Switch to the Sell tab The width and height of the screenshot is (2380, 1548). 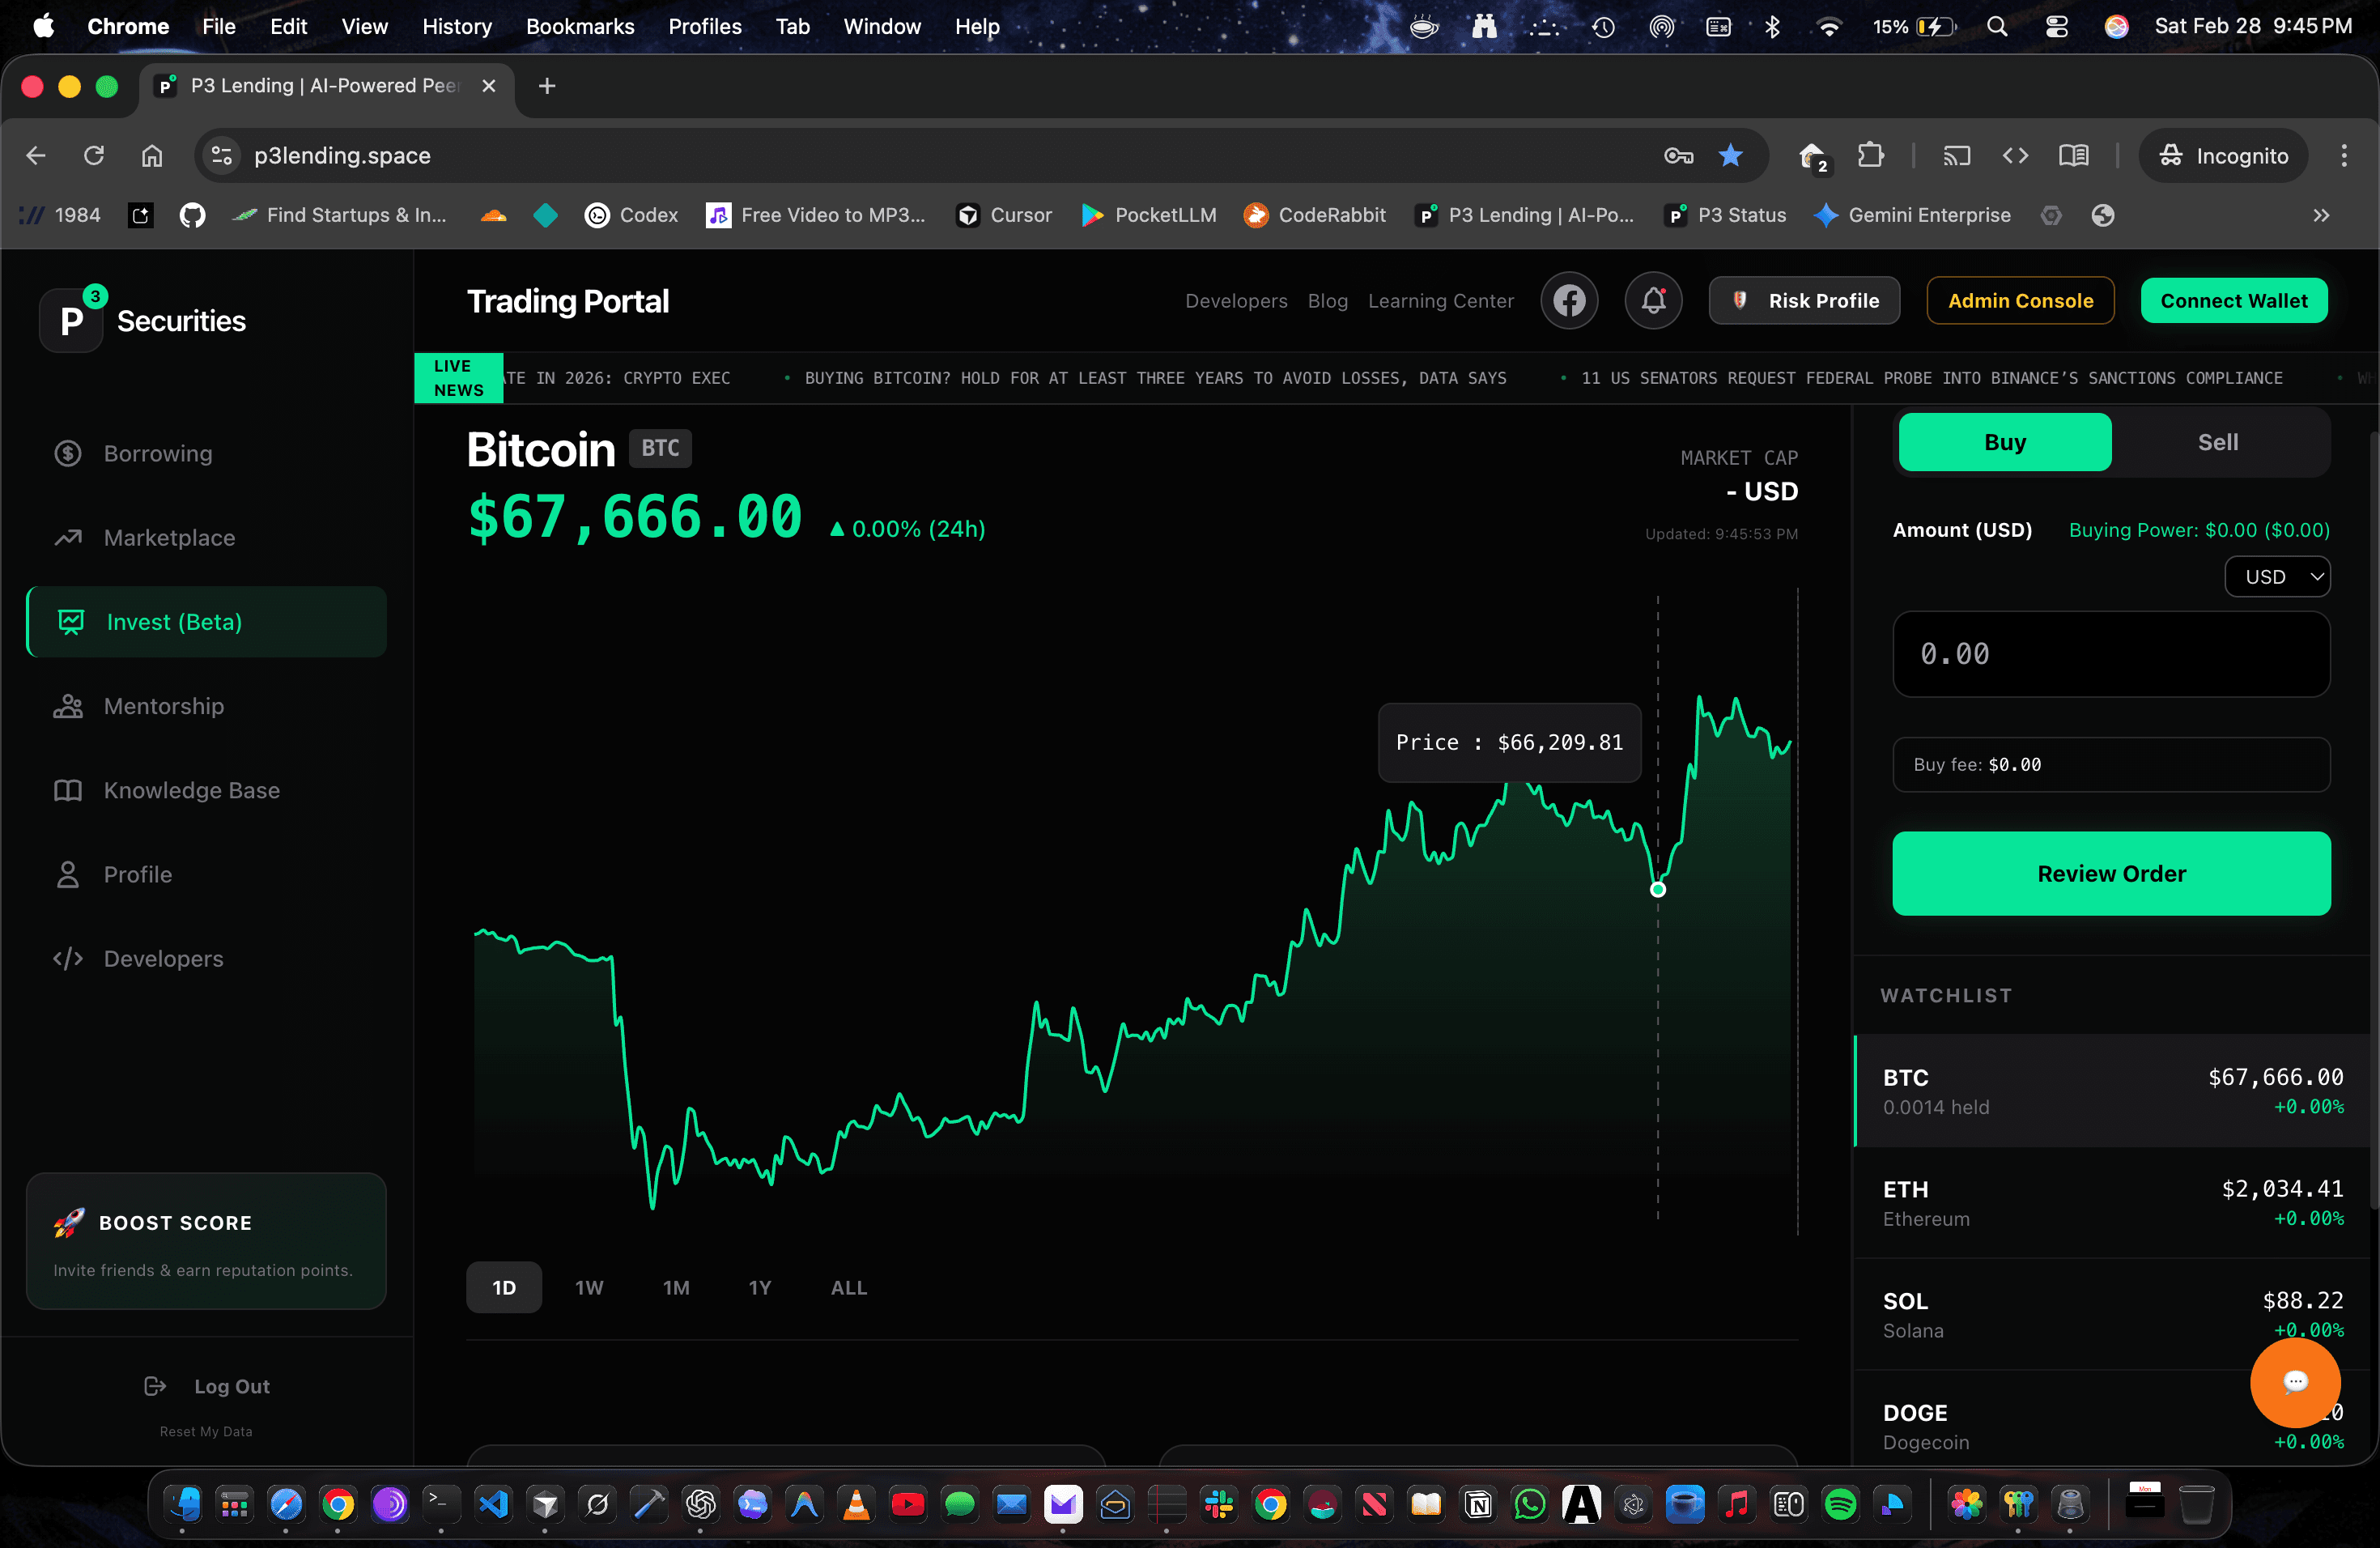click(2218, 441)
